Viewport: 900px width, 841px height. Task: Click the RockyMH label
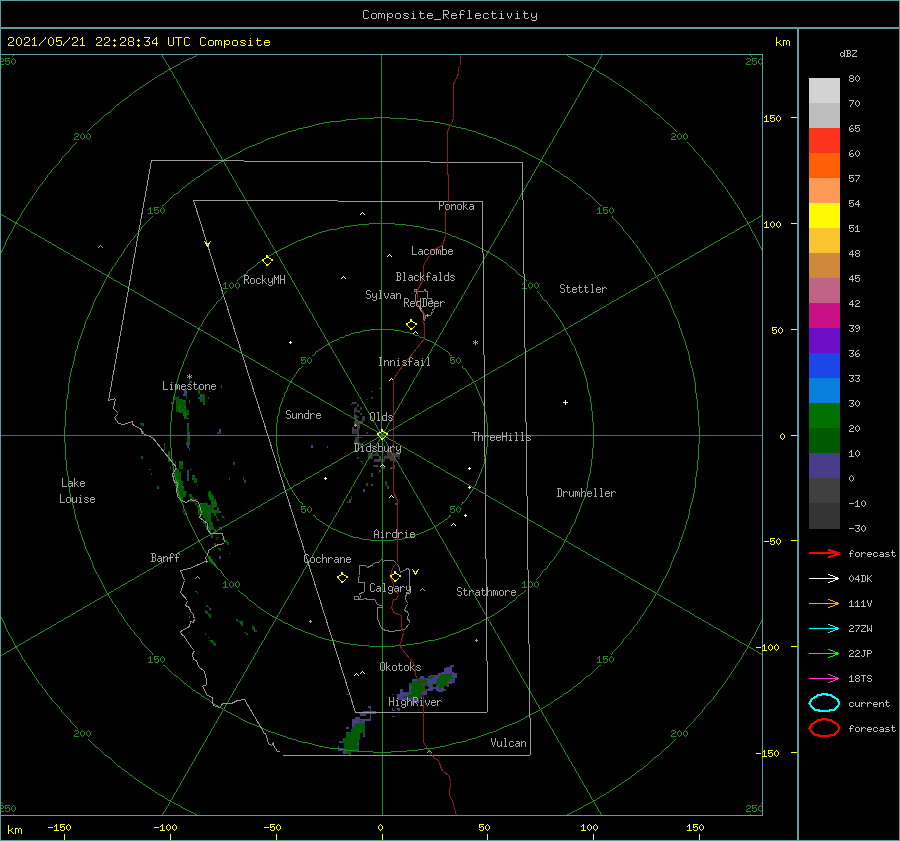coord(264,280)
